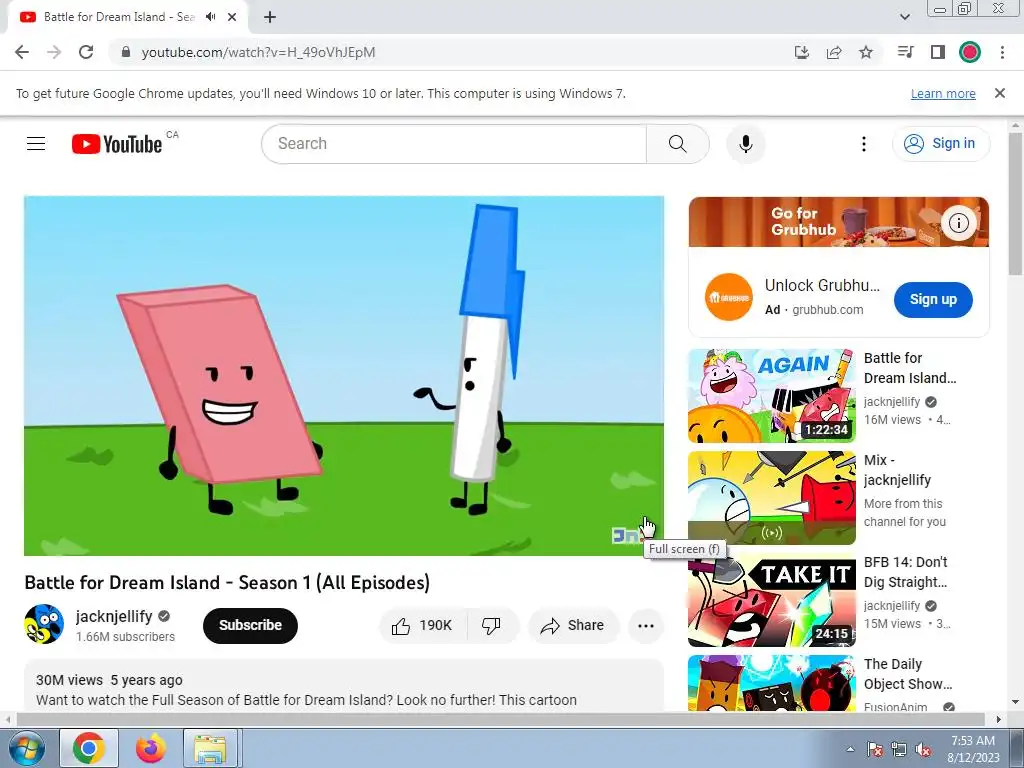Viewport: 1024px width, 768px height.
Task: Click the search magnifier button
Action: [x=677, y=144]
